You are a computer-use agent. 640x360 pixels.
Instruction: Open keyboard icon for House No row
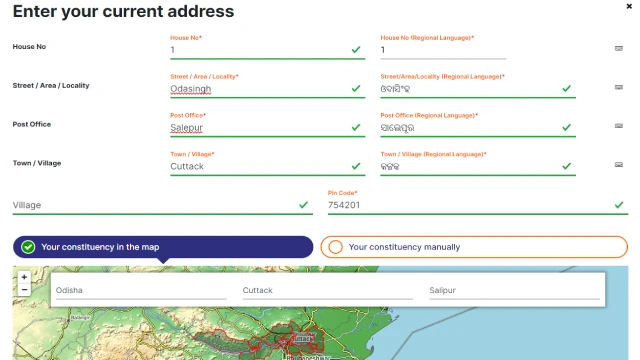pyautogui.click(x=619, y=49)
